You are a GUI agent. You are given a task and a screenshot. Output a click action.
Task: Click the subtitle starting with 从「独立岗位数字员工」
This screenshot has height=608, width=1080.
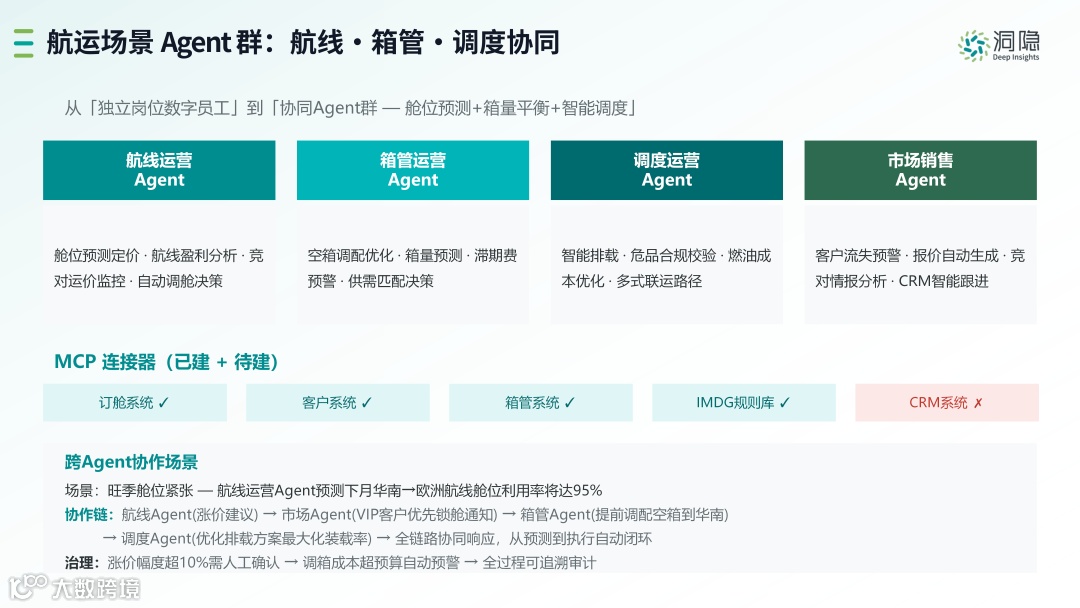click(351, 108)
